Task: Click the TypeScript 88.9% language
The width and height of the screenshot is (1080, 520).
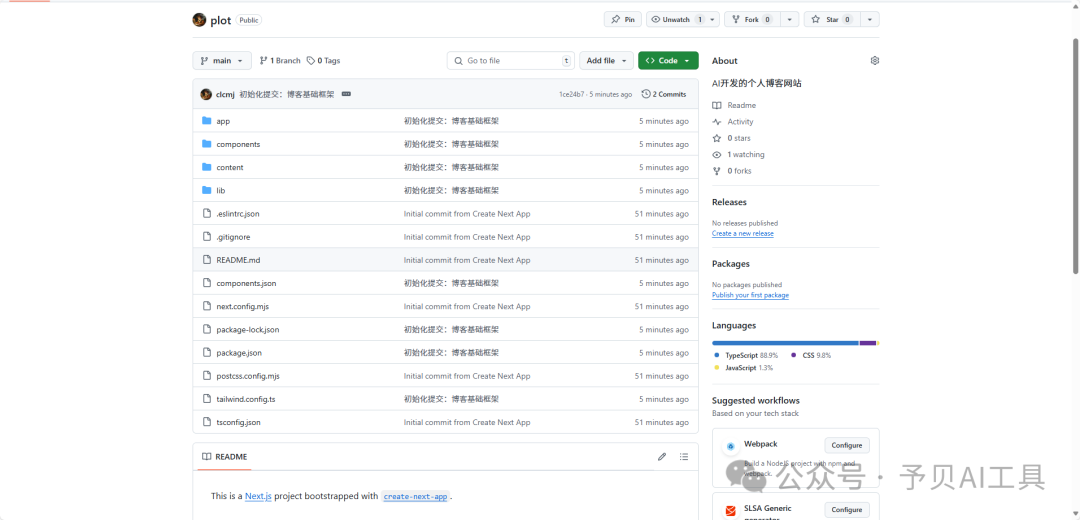Action: point(746,355)
